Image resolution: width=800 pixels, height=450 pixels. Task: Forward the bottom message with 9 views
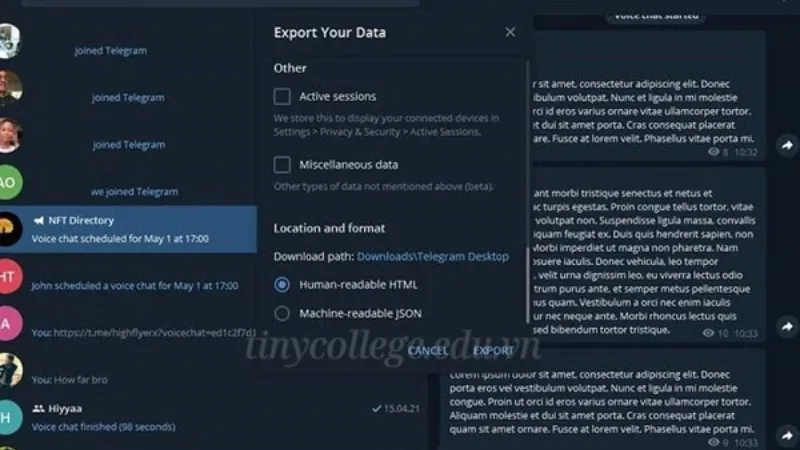tap(787, 436)
